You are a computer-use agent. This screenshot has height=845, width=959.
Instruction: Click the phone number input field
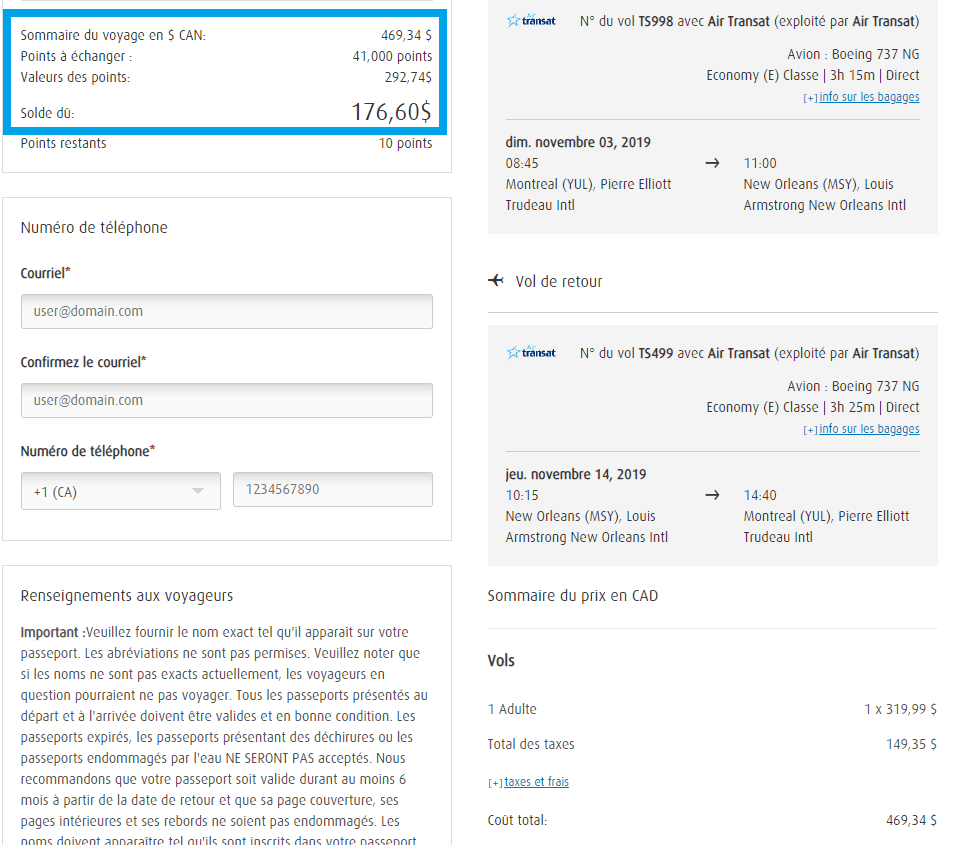click(332, 490)
